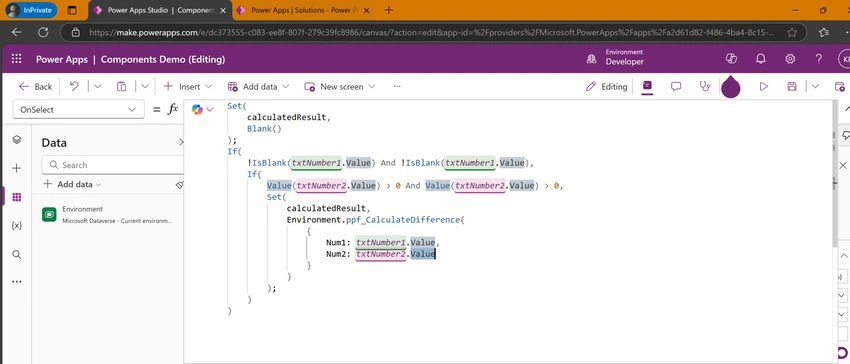Viewport: 850px width, 364px height.
Task: Open the Environment Developer selector
Action: point(615,58)
